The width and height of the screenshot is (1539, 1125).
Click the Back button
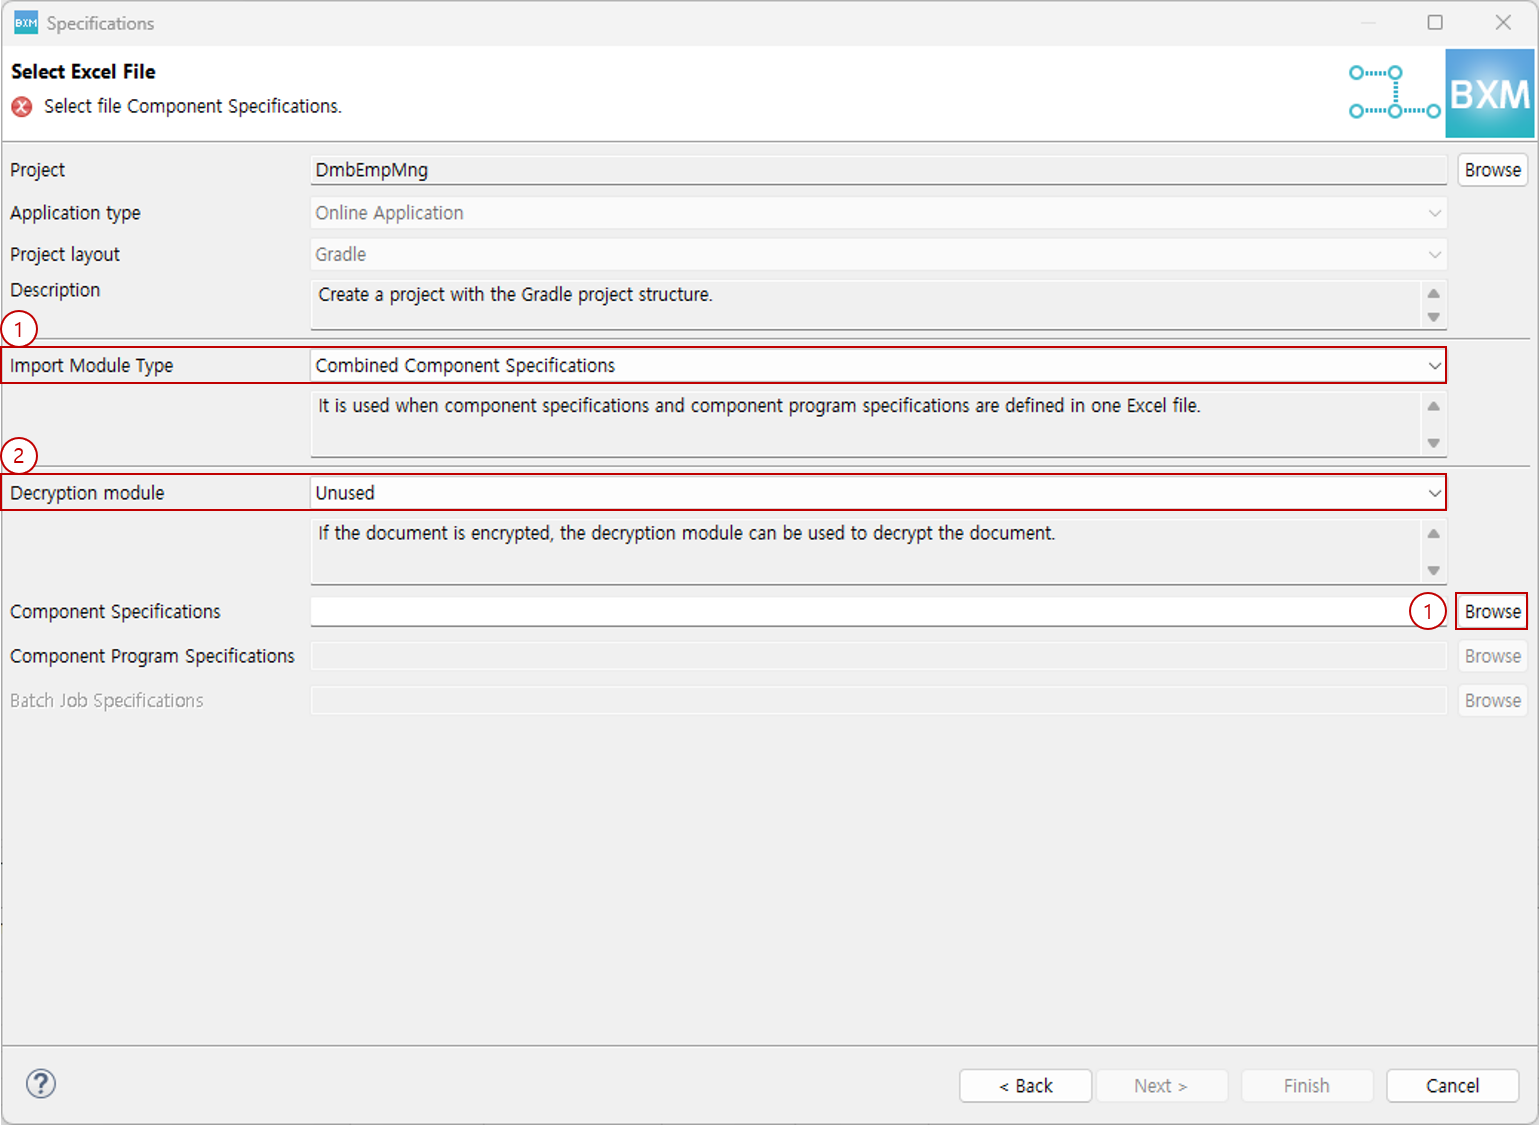point(1024,1085)
